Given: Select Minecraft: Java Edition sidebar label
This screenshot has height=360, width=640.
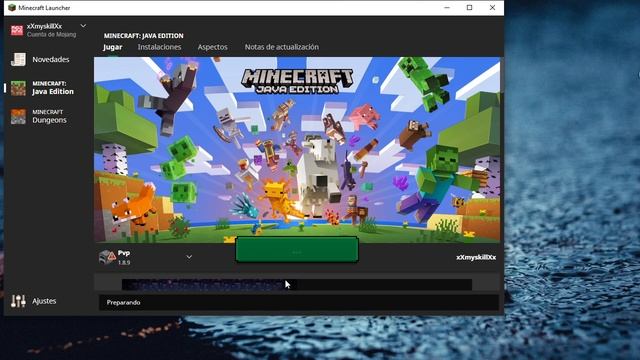Looking at the screenshot, I should pyautogui.click(x=53, y=88).
